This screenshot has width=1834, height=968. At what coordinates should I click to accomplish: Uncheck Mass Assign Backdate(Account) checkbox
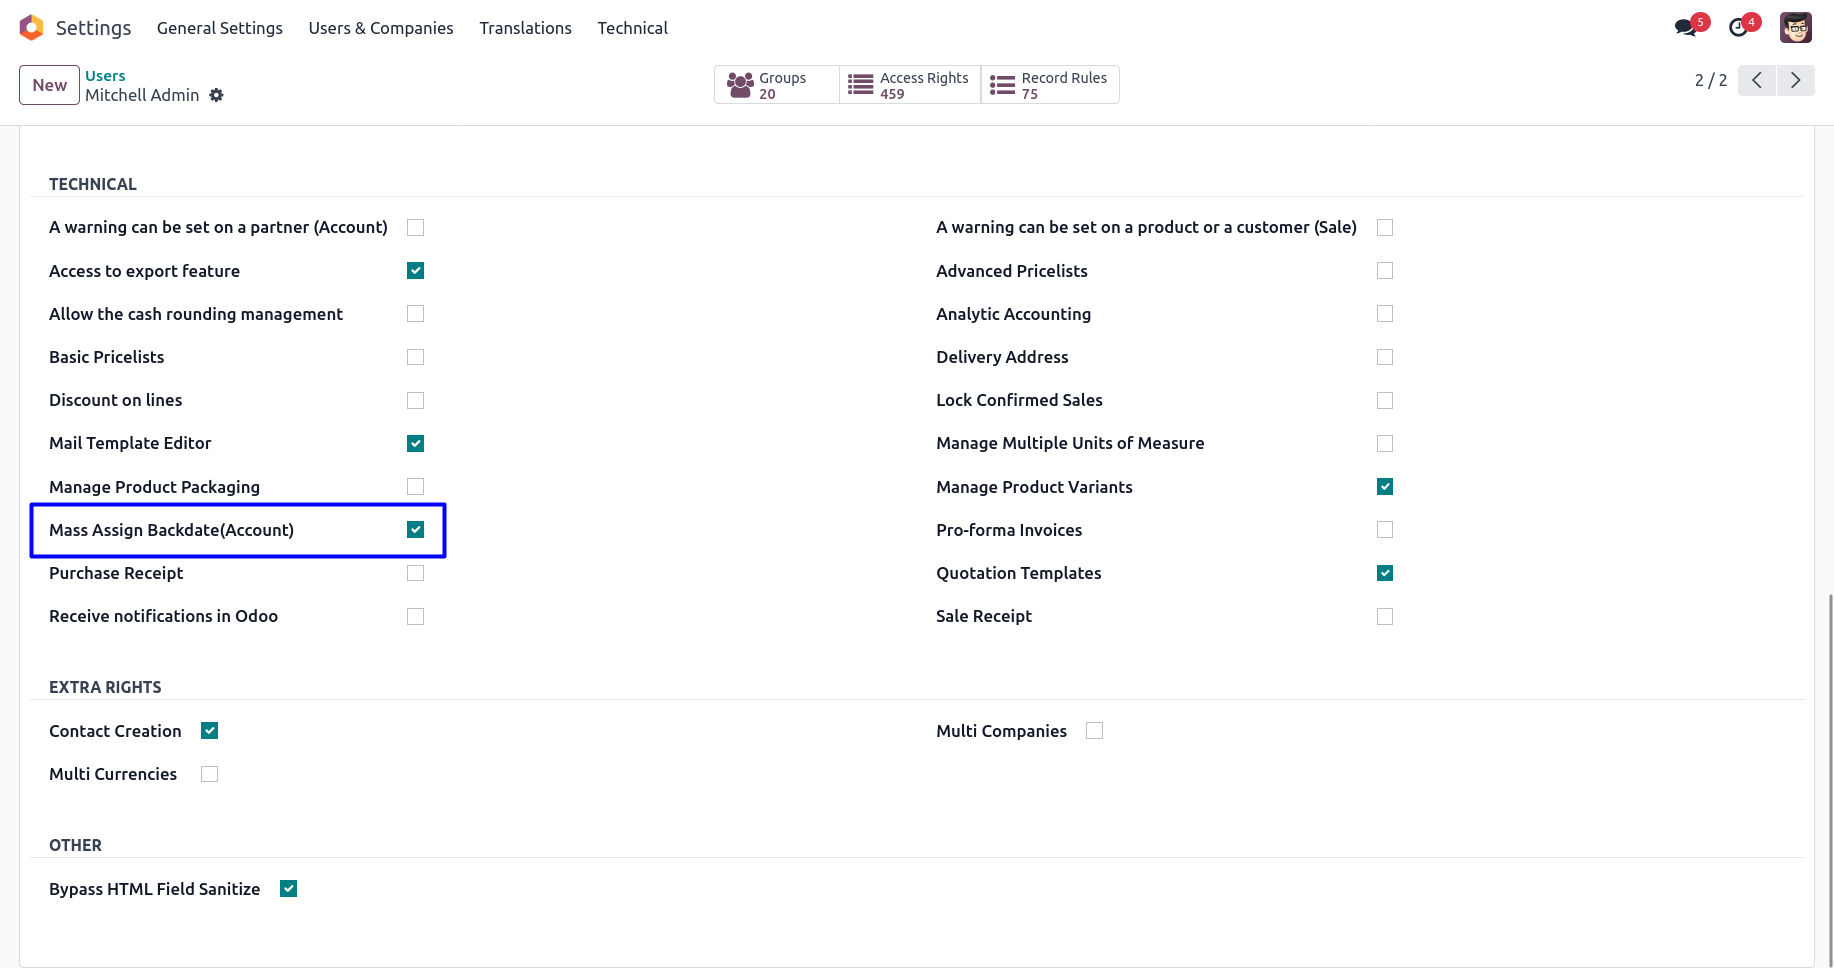(x=416, y=530)
